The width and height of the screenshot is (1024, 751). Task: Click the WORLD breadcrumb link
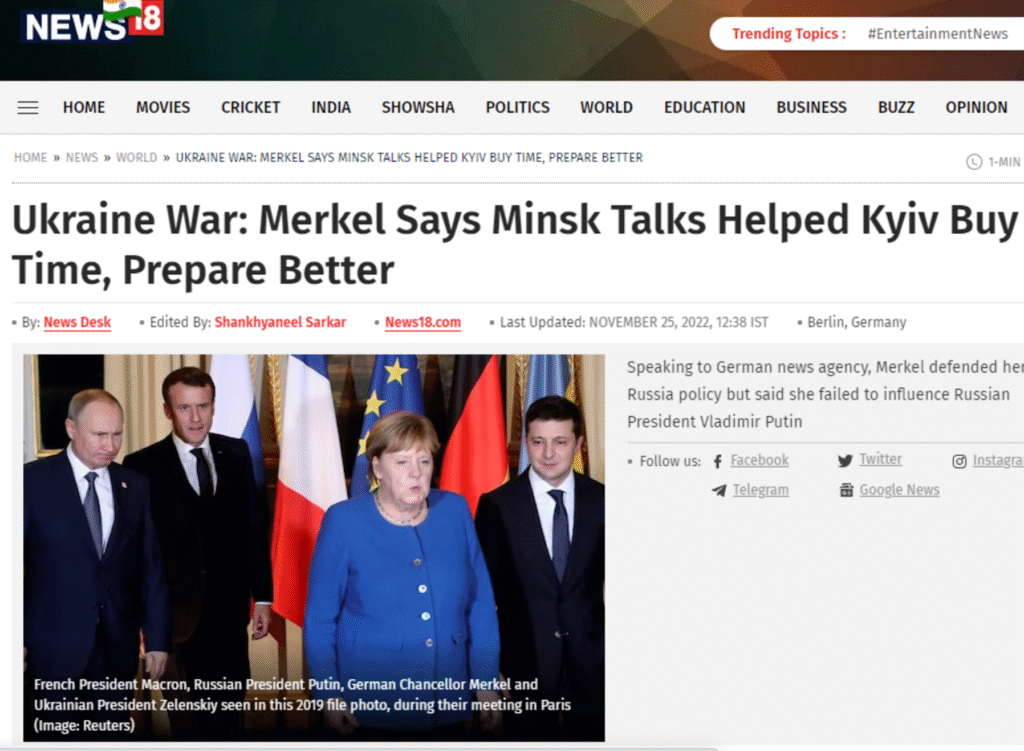(136, 158)
